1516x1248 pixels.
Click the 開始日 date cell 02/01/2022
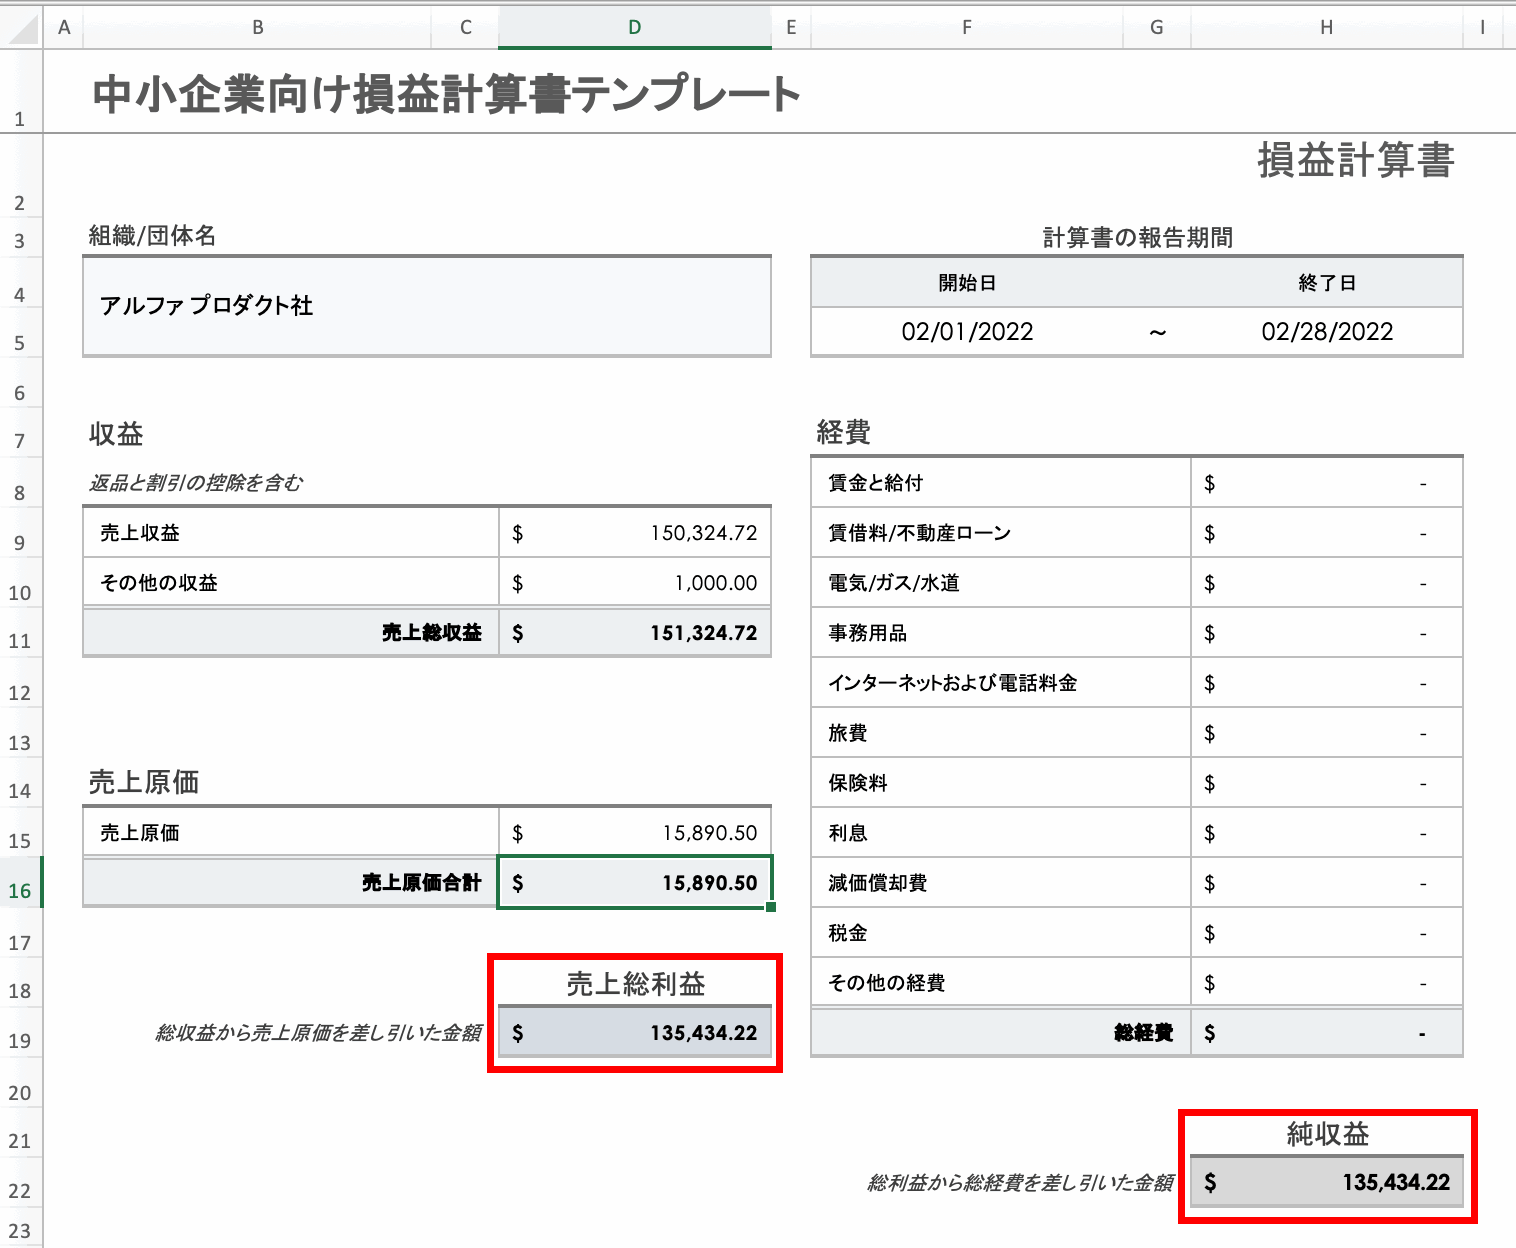967,331
